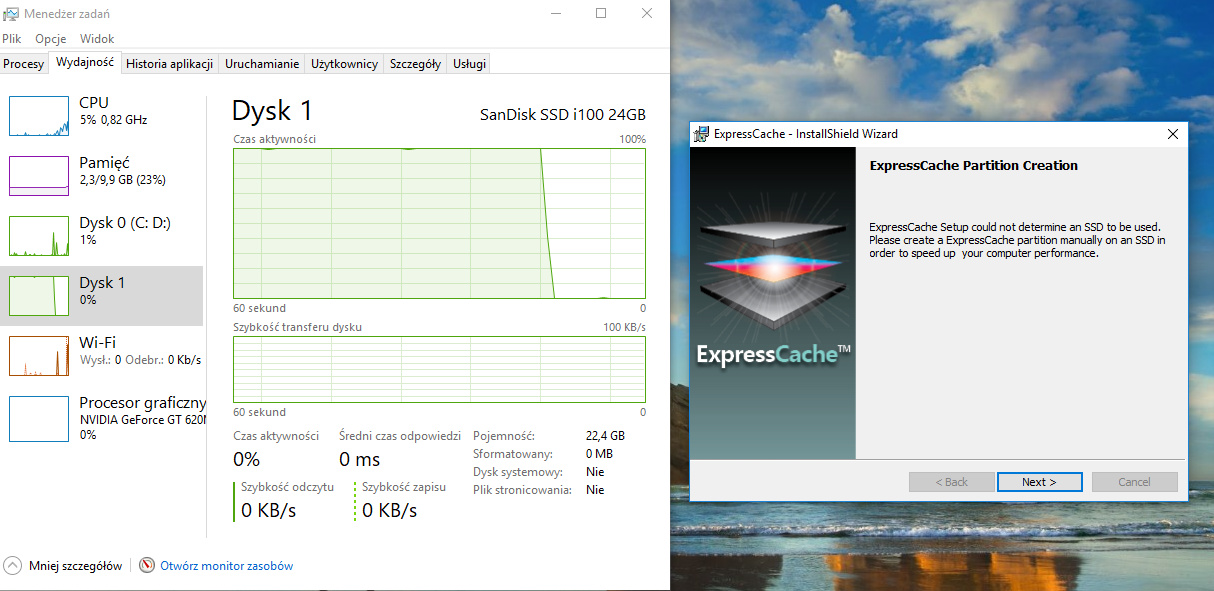The width and height of the screenshot is (1214, 591).
Task: Click the Czas aktywności 0% value
Action: pyautogui.click(x=247, y=460)
